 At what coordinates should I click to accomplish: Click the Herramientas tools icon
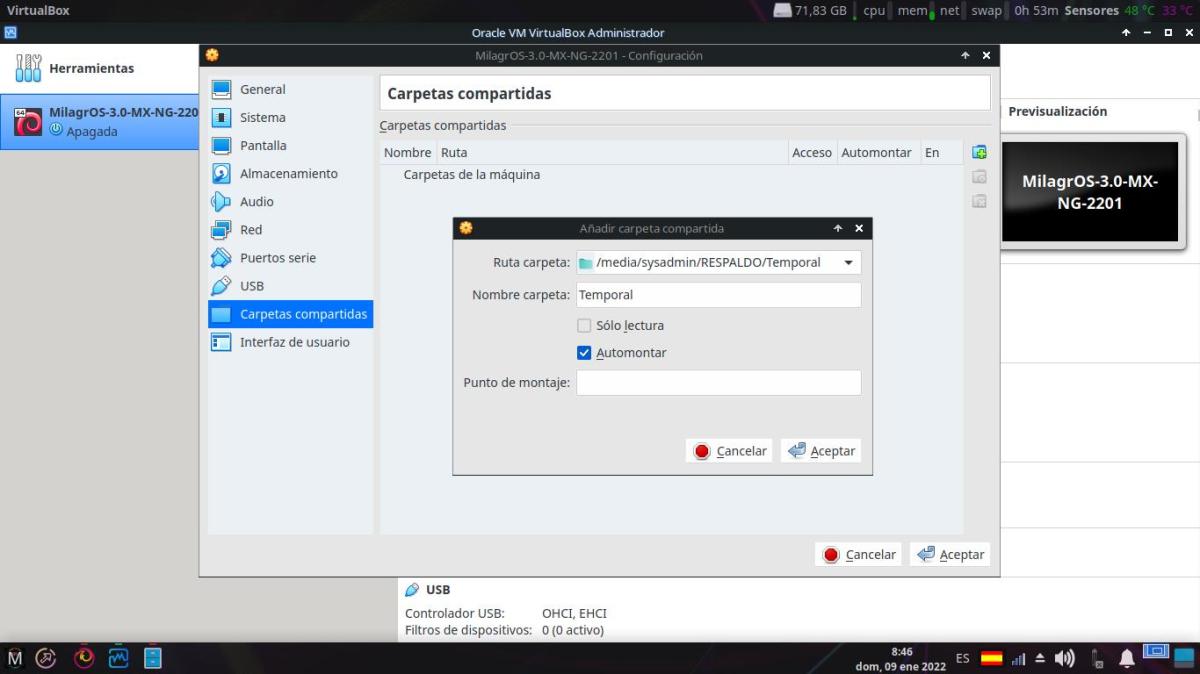28,68
